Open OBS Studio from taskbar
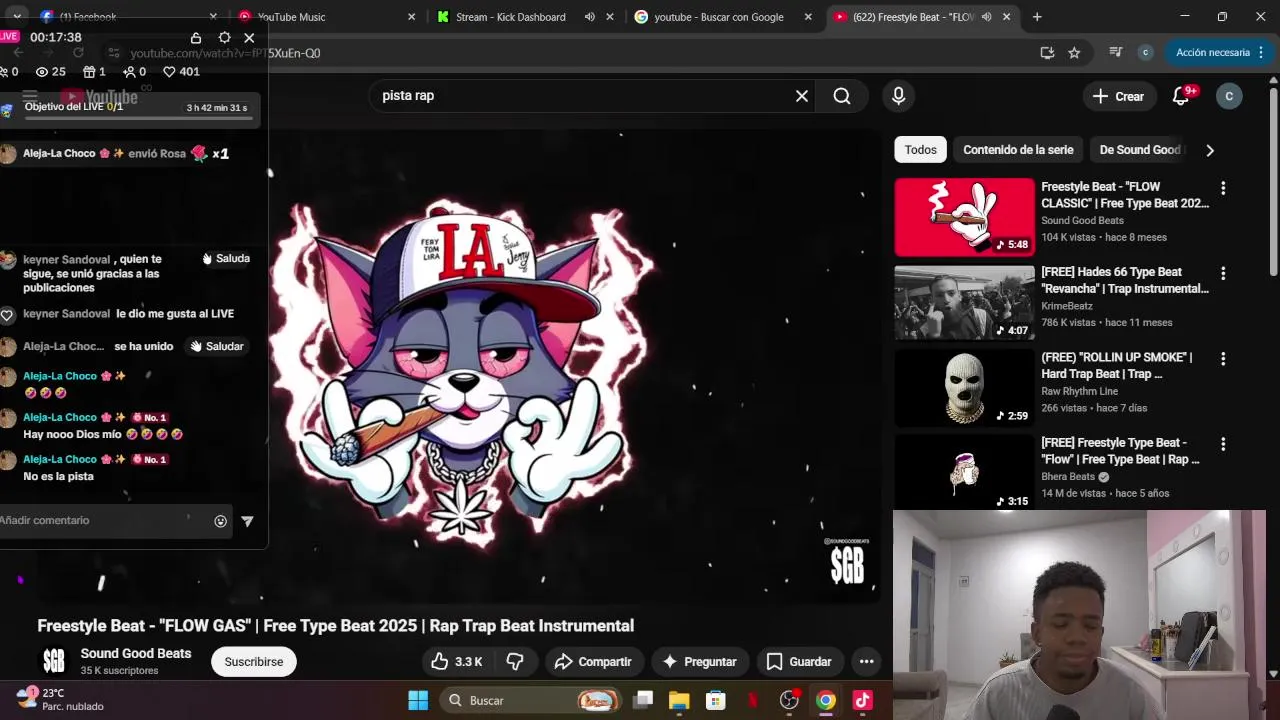The width and height of the screenshot is (1280, 720). pos(790,700)
